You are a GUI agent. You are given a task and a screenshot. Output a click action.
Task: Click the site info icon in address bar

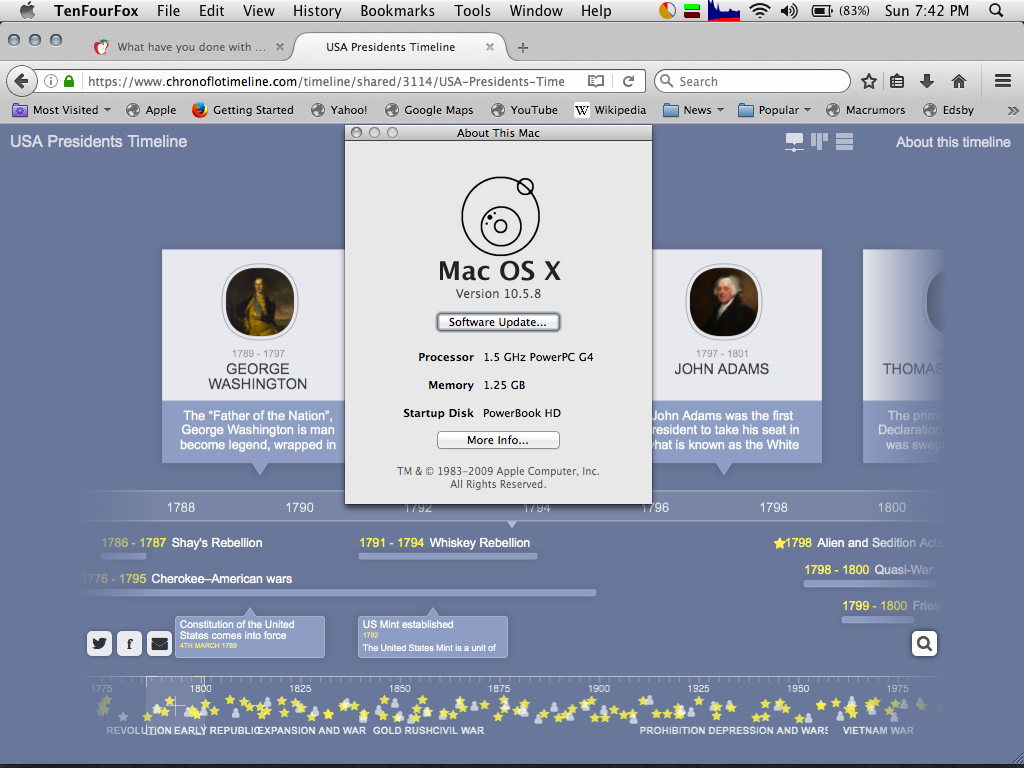tap(51, 81)
